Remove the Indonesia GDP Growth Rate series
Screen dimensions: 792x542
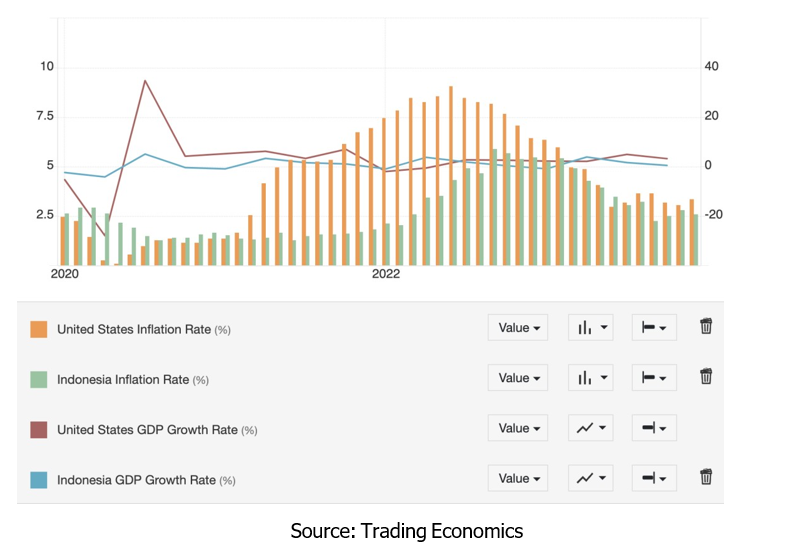(x=705, y=477)
